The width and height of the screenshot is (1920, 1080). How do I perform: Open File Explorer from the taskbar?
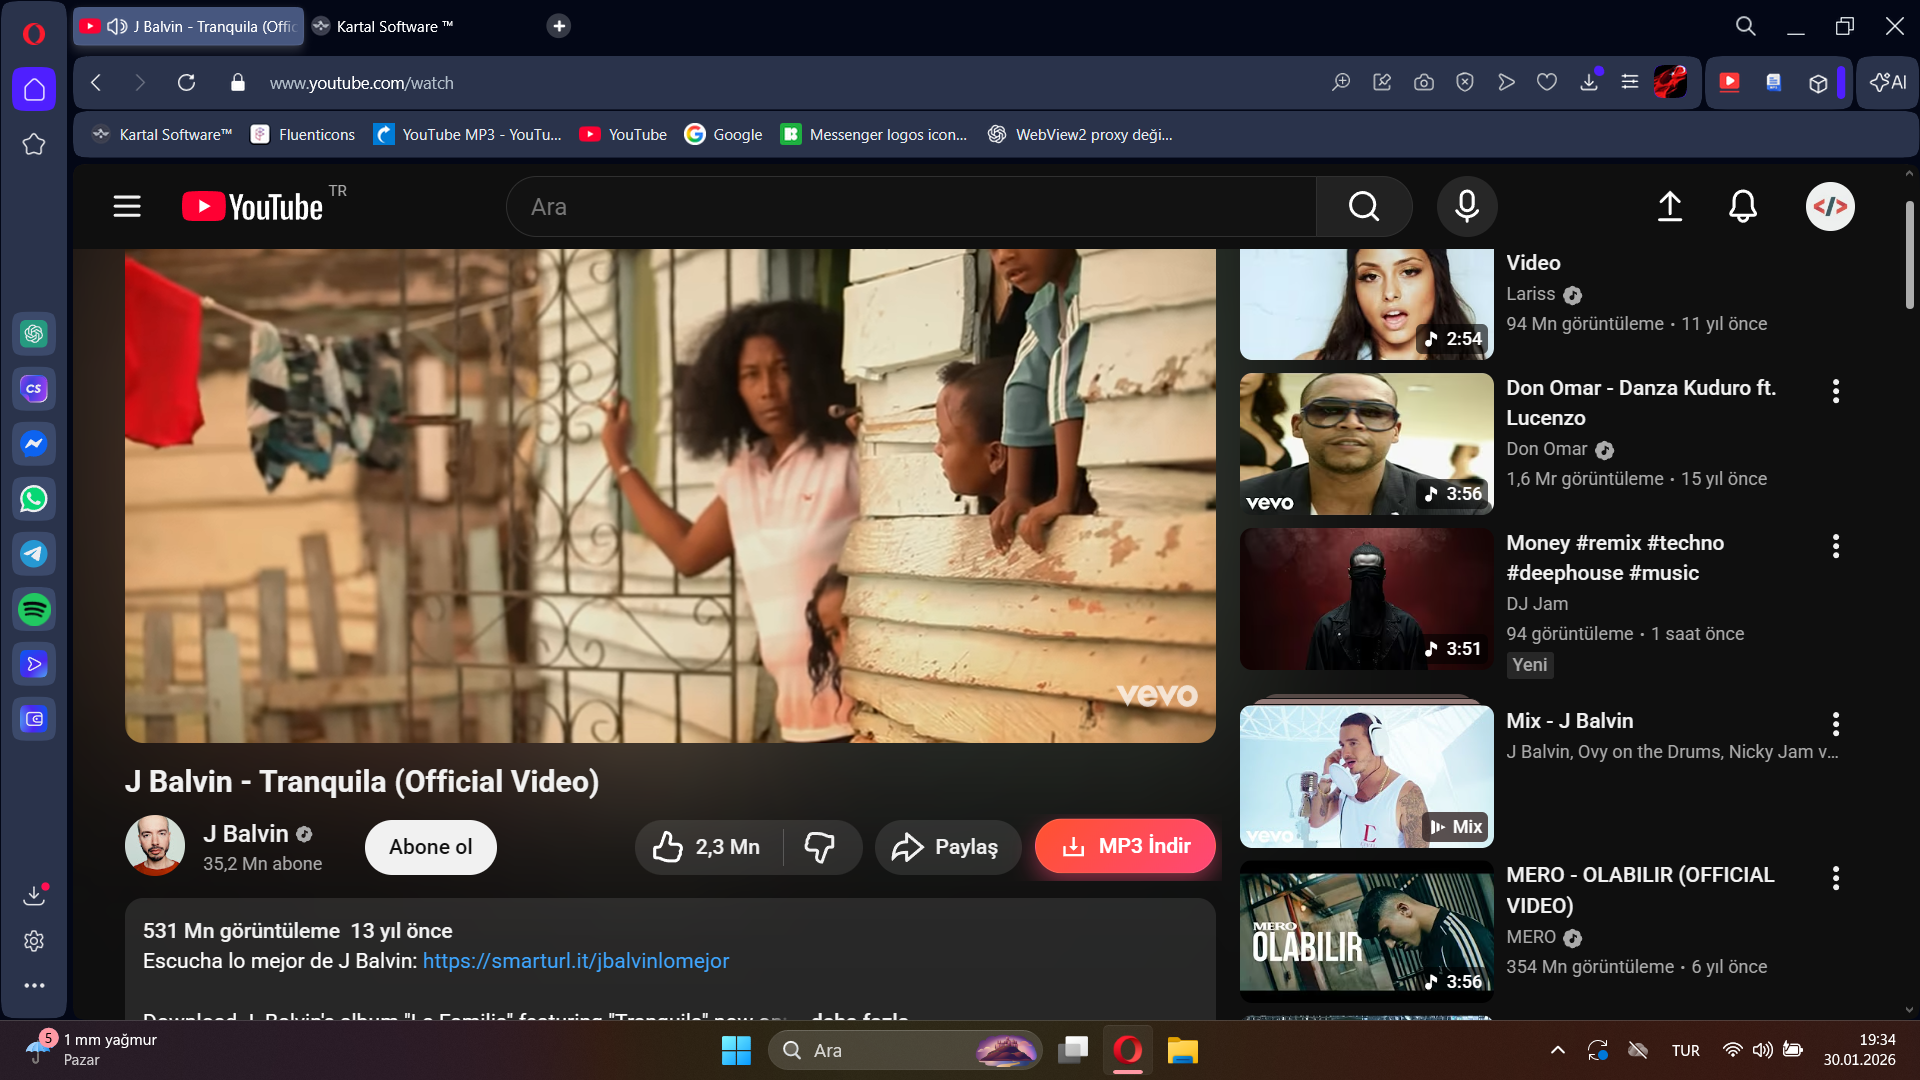[1182, 1050]
